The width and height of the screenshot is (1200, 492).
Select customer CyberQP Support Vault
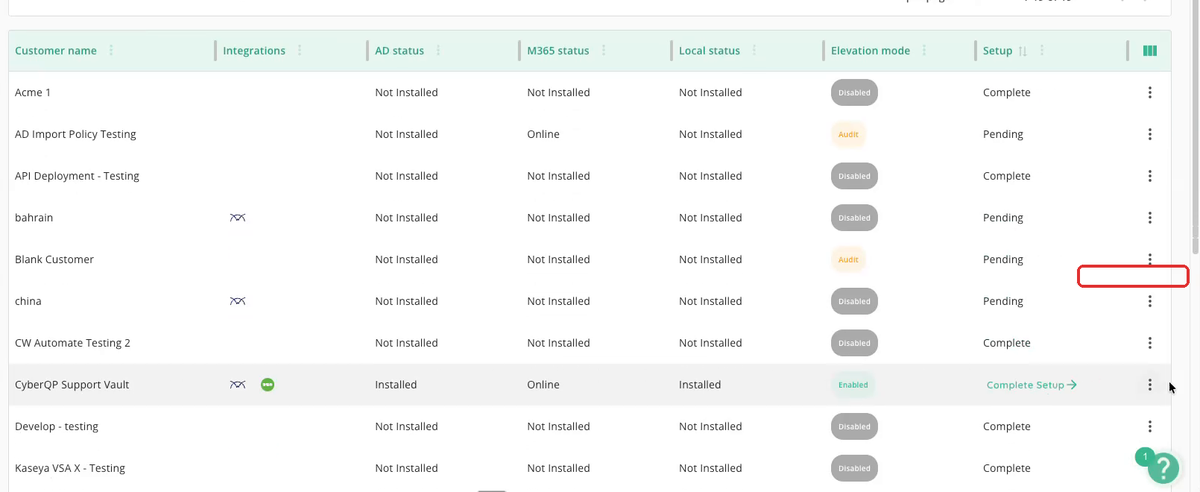(72, 385)
